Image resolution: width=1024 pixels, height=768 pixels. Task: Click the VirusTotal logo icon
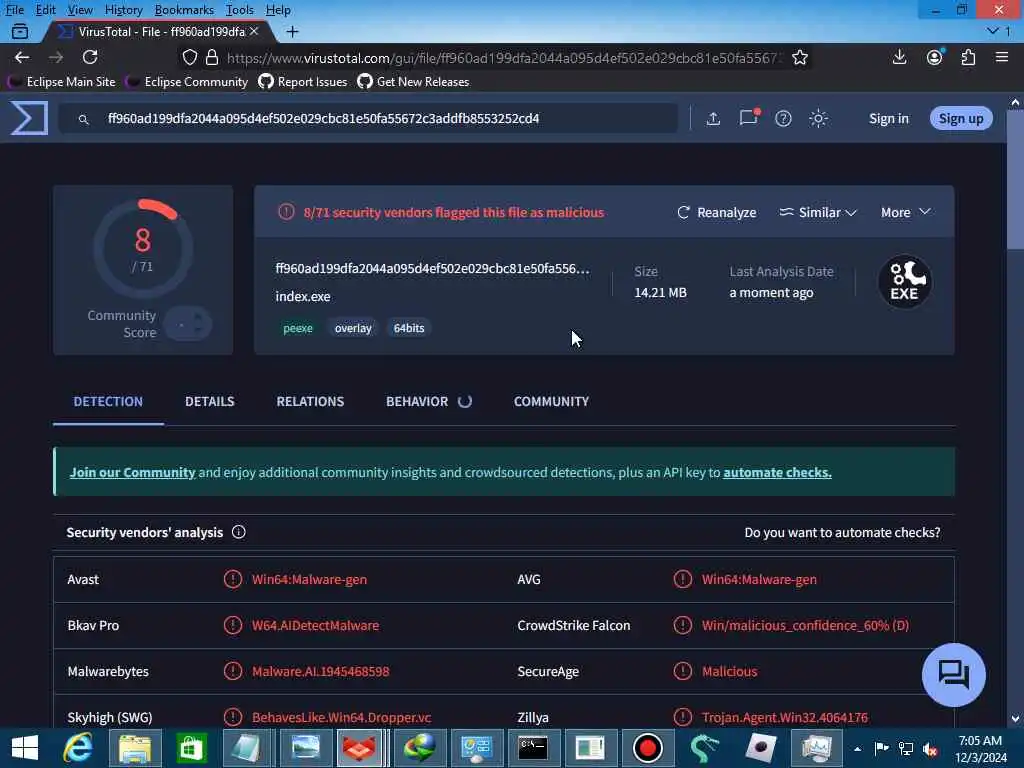(29, 118)
